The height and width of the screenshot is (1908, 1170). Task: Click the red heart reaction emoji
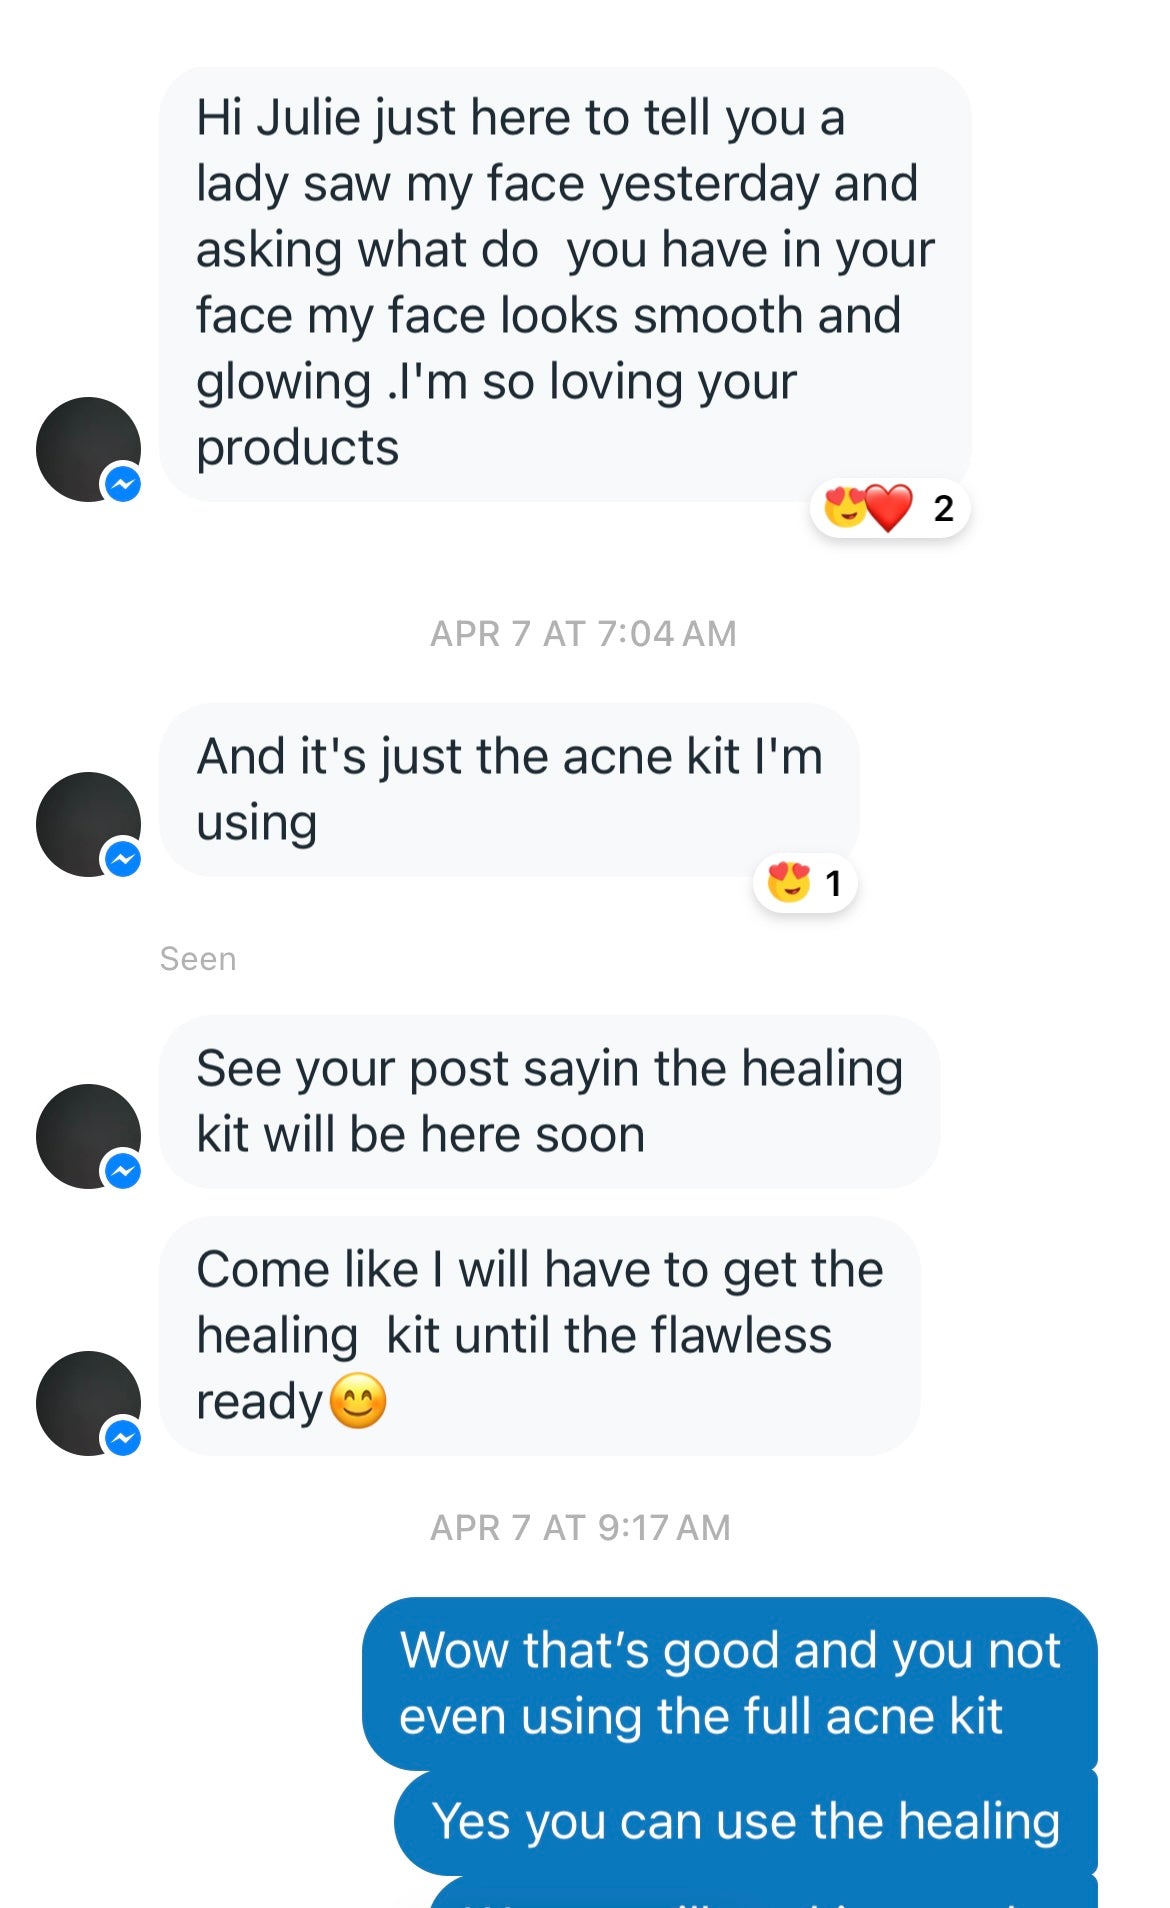click(x=890, y=508)
